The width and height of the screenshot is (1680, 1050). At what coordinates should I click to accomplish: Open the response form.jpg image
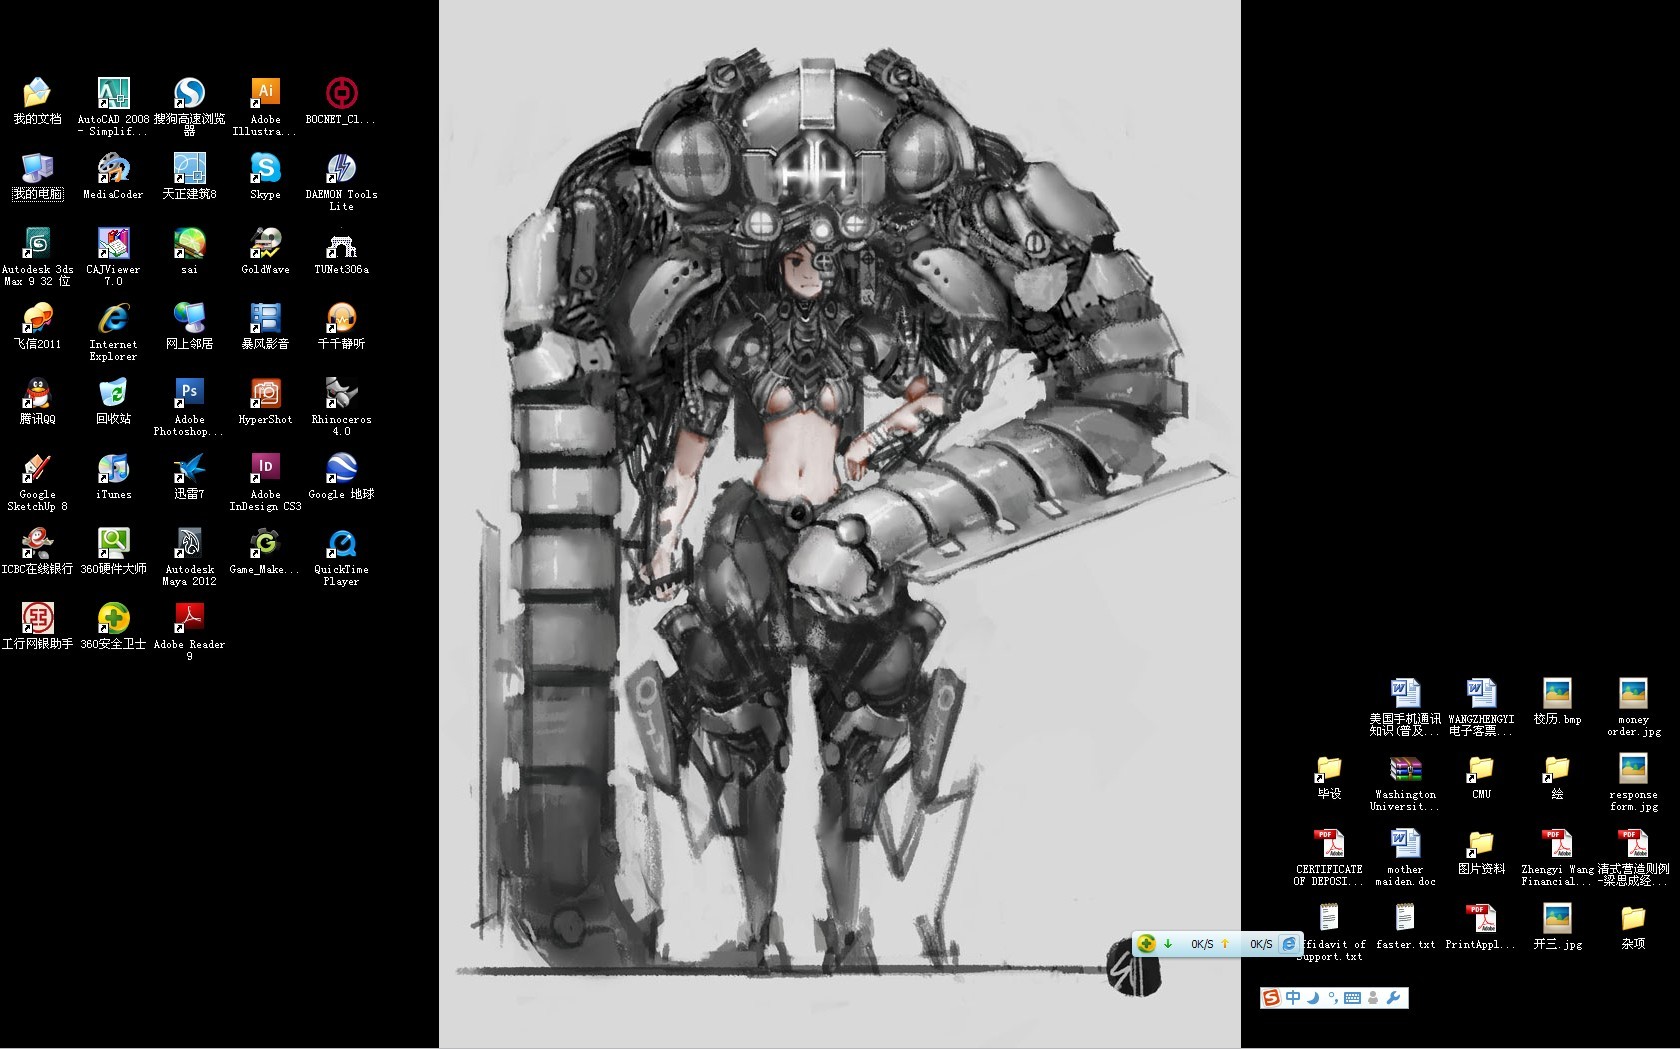coord(1633,781)
